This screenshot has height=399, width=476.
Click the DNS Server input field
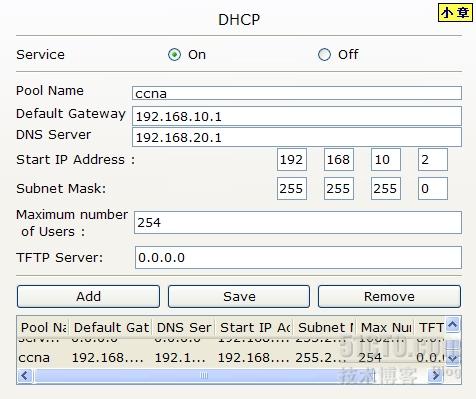(x=297, y=137)
